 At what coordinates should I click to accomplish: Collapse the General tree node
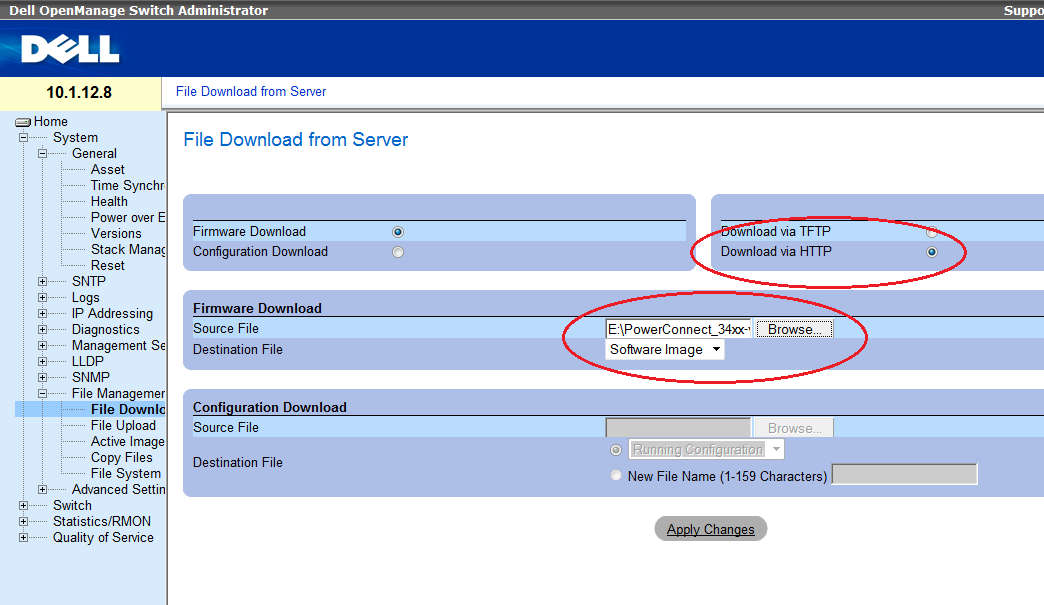43,154
